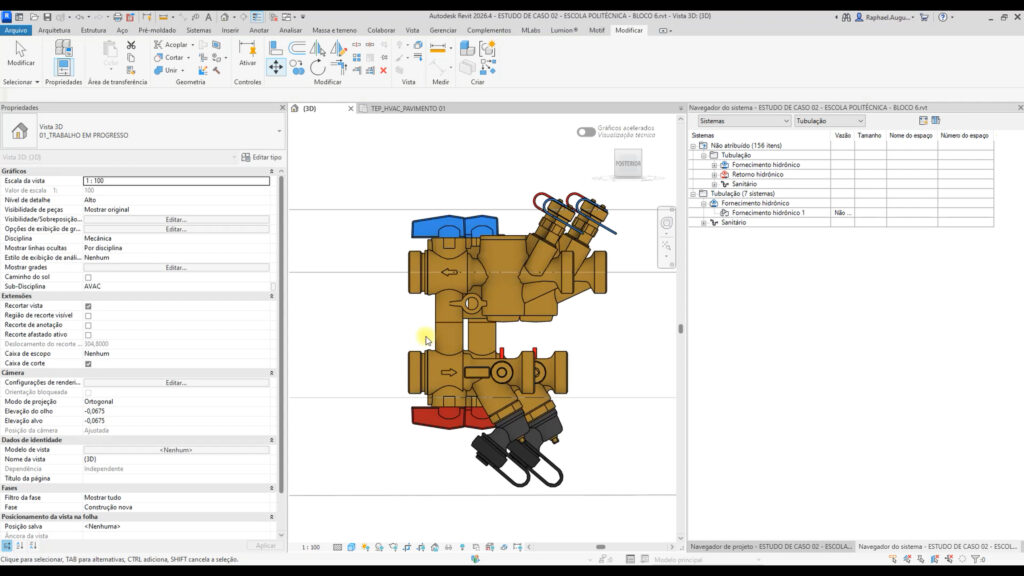1024x576 pixels.
Task: Toggle the Gráficos acelerados switch
Action: pyautogui.click(x=586, y=132)
